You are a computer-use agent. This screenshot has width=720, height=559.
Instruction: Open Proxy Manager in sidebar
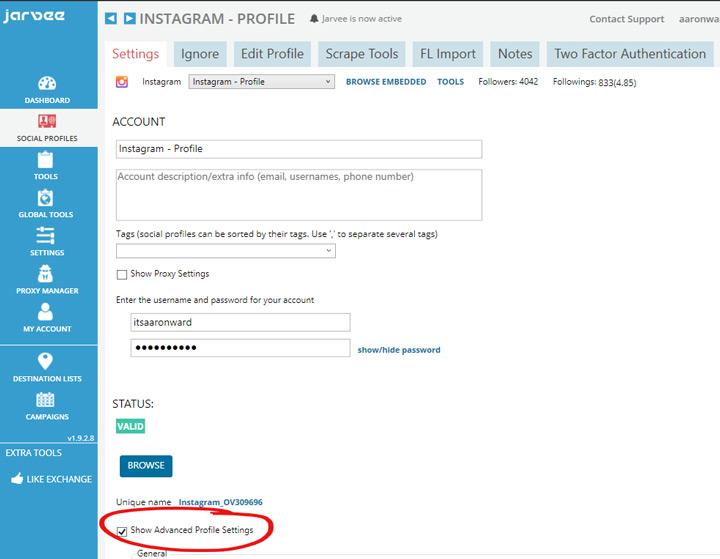click(x=47, y=280)
